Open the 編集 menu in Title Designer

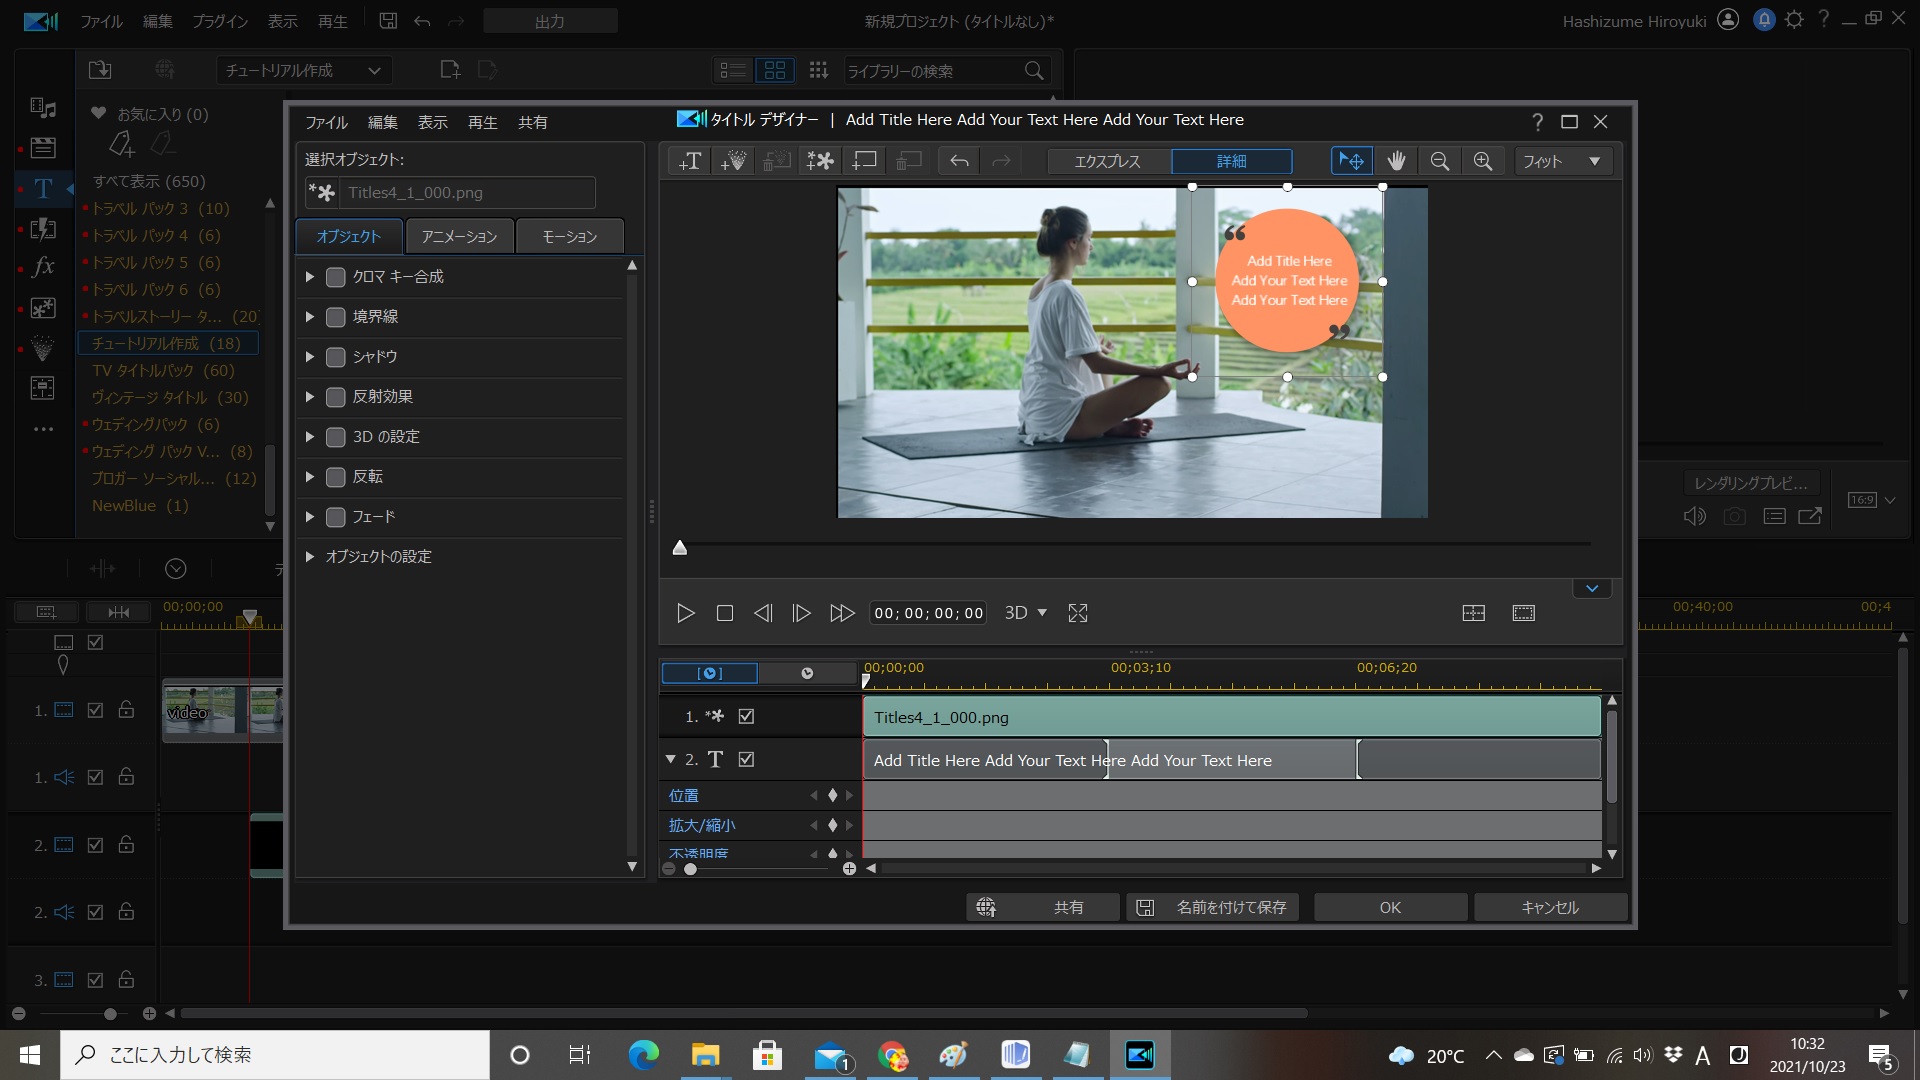[382, 122]
